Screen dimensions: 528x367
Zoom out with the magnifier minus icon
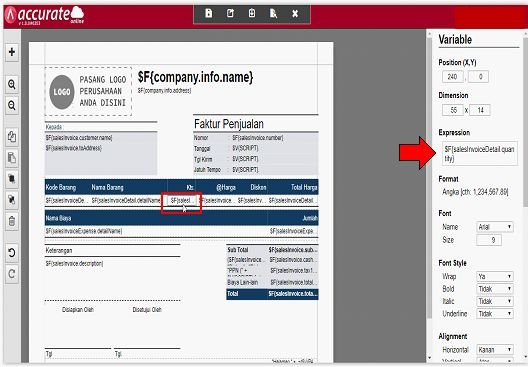click(x=12, y=105)
